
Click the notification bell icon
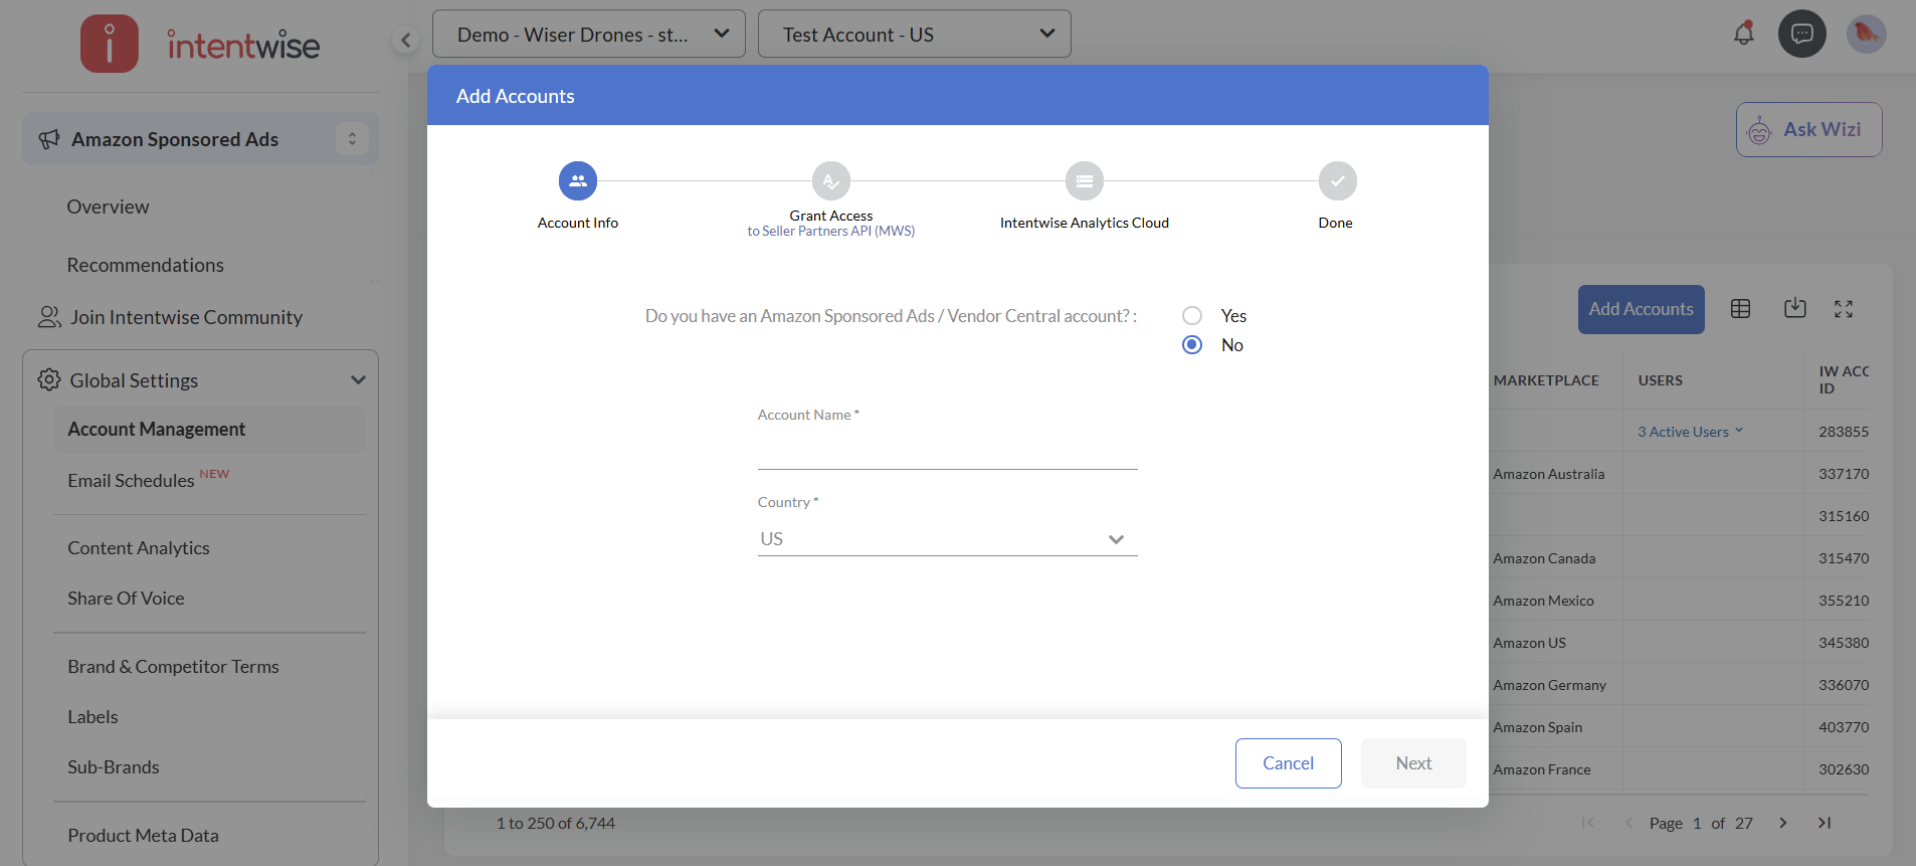coord(1743,34)
